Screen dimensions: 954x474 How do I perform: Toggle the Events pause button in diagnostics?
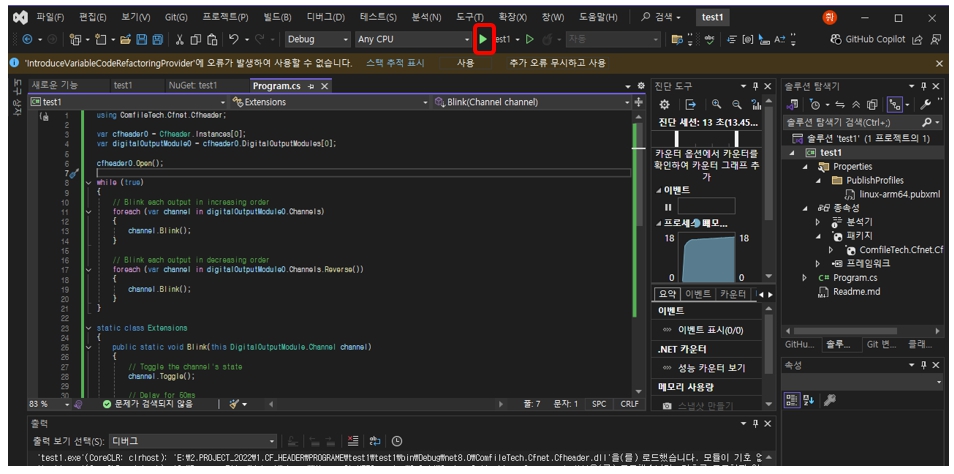[x=668, y=206]
